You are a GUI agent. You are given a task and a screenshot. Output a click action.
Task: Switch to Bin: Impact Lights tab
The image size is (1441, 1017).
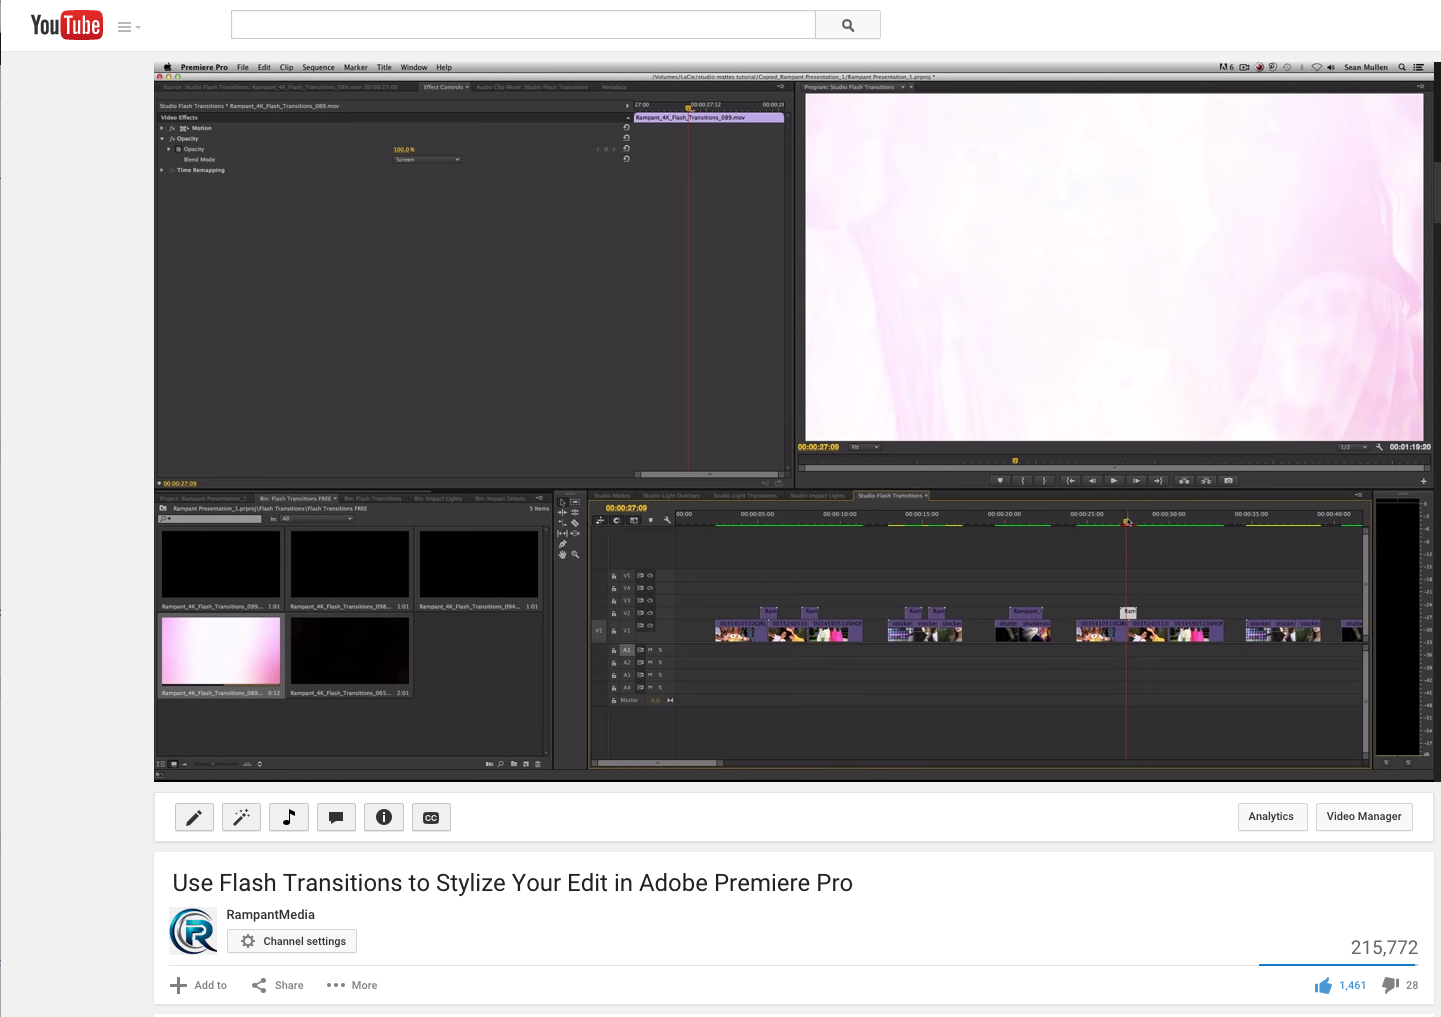point(438,498)
